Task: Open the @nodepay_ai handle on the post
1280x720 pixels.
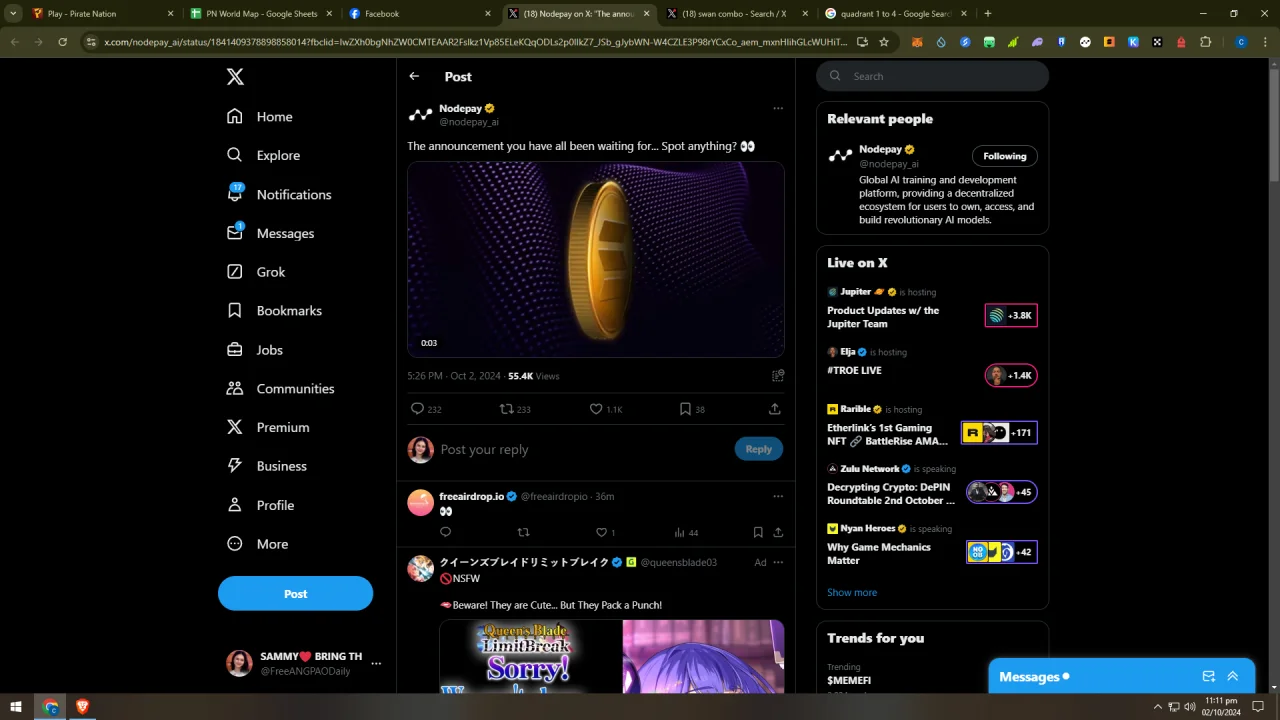Action: click(x=469, y=122)
